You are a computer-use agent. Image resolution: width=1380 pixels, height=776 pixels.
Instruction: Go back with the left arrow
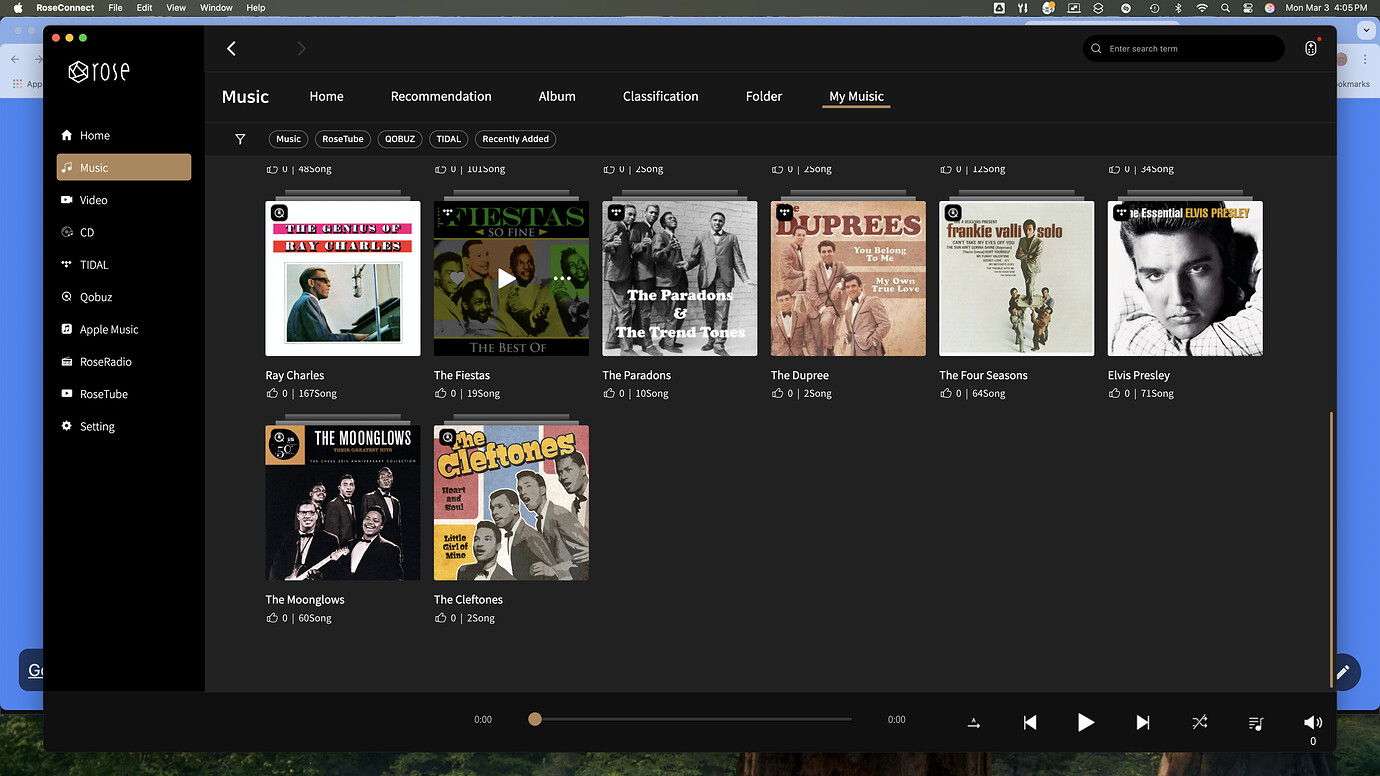pyautogui.click(x=231, y=48)
